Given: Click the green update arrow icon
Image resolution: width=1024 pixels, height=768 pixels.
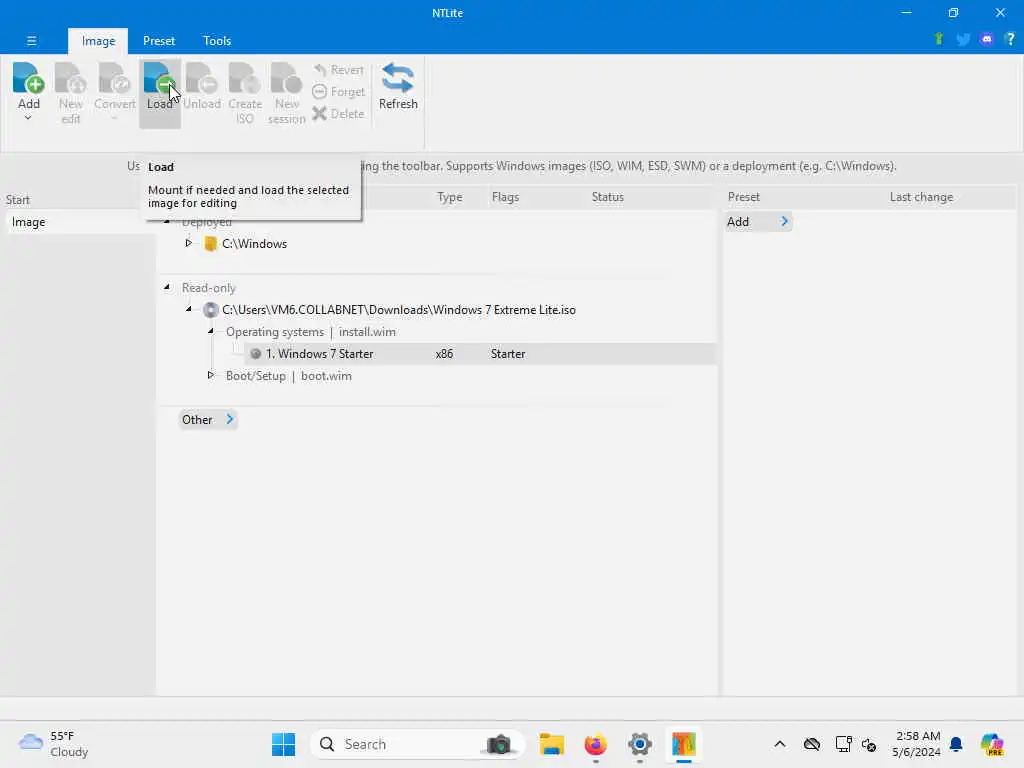Looking at the screenshot, I should [x=938, y=39].
